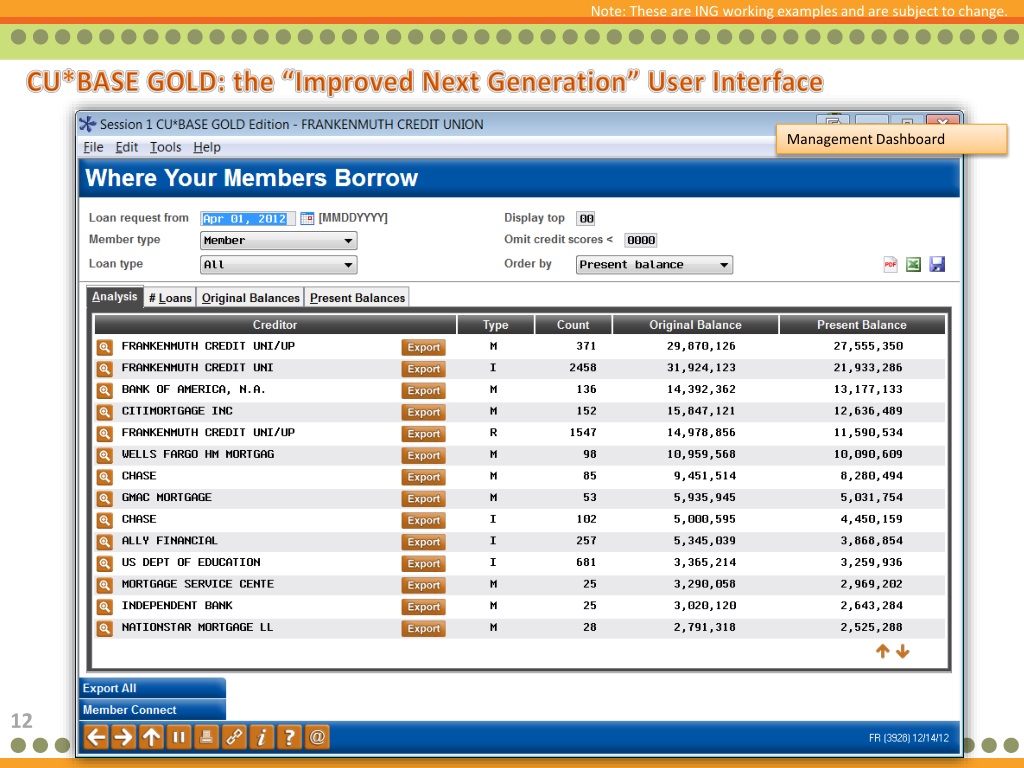Image resolution: width=1024 pixels, height=768 pixels.
Task: Click the pause button in bottom toolbar
Action: coord(179,737)
